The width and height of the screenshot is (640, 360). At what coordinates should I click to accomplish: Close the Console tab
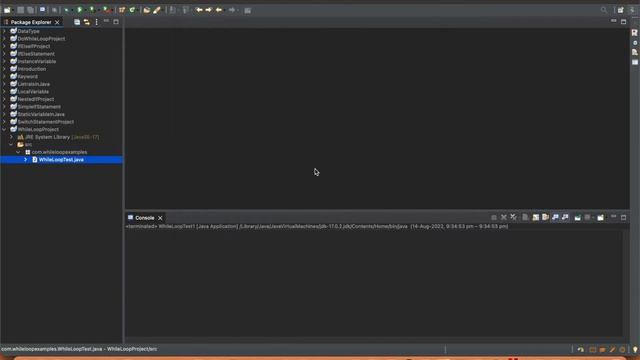160,218
